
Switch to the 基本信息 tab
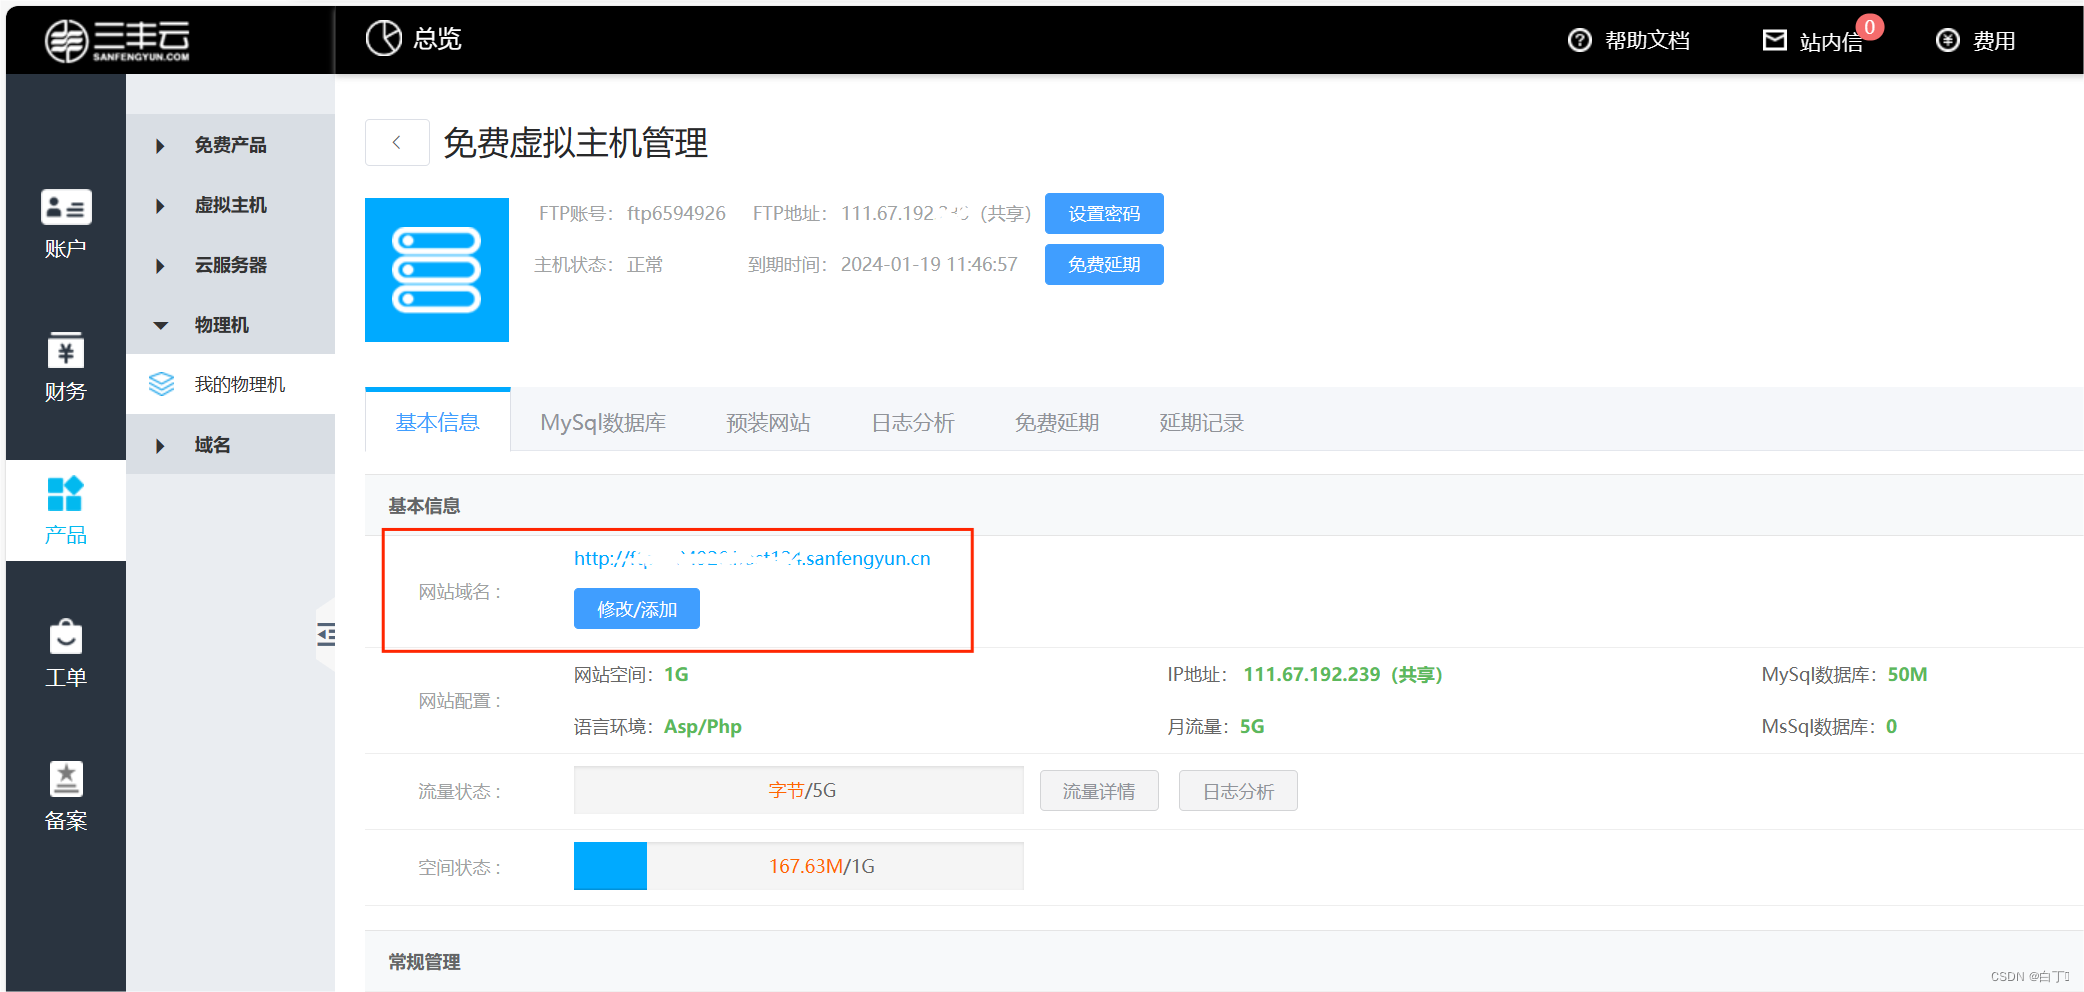[x=438, y=422]
